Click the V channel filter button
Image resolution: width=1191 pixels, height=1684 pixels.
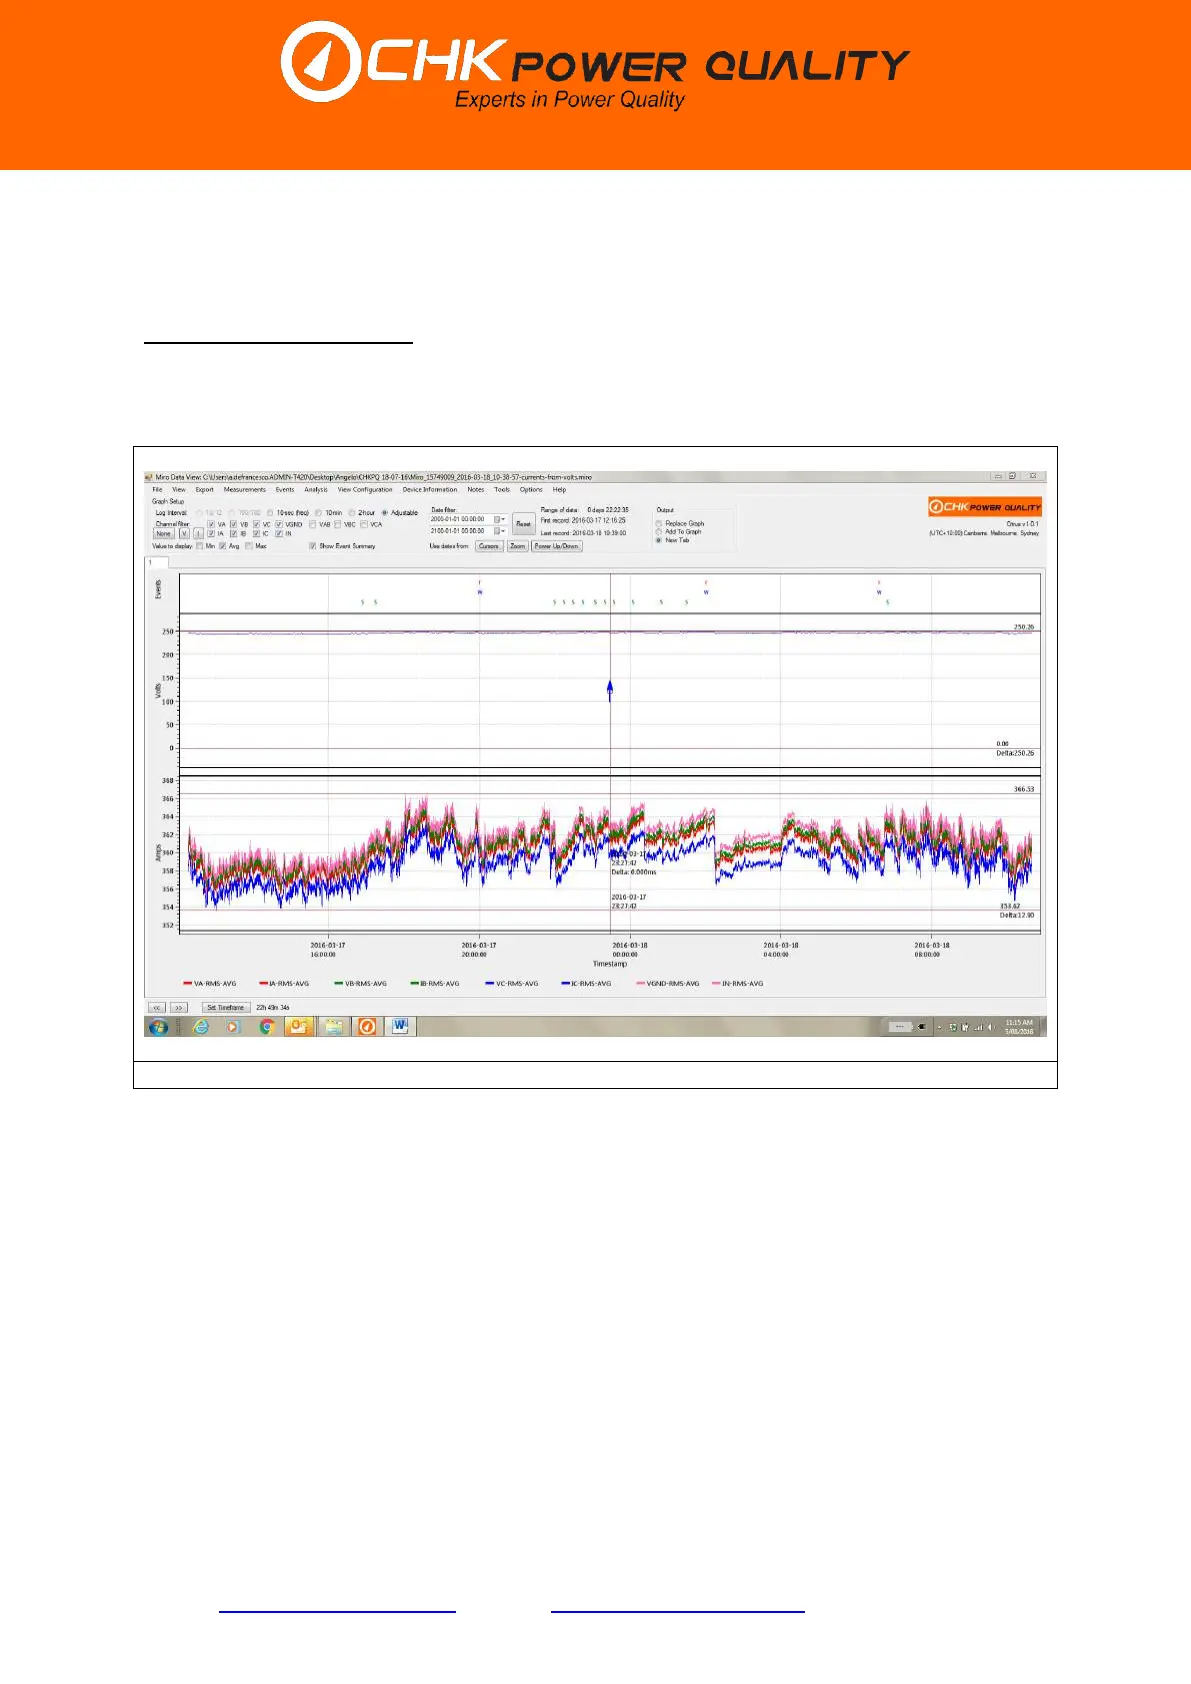[184, 534]
